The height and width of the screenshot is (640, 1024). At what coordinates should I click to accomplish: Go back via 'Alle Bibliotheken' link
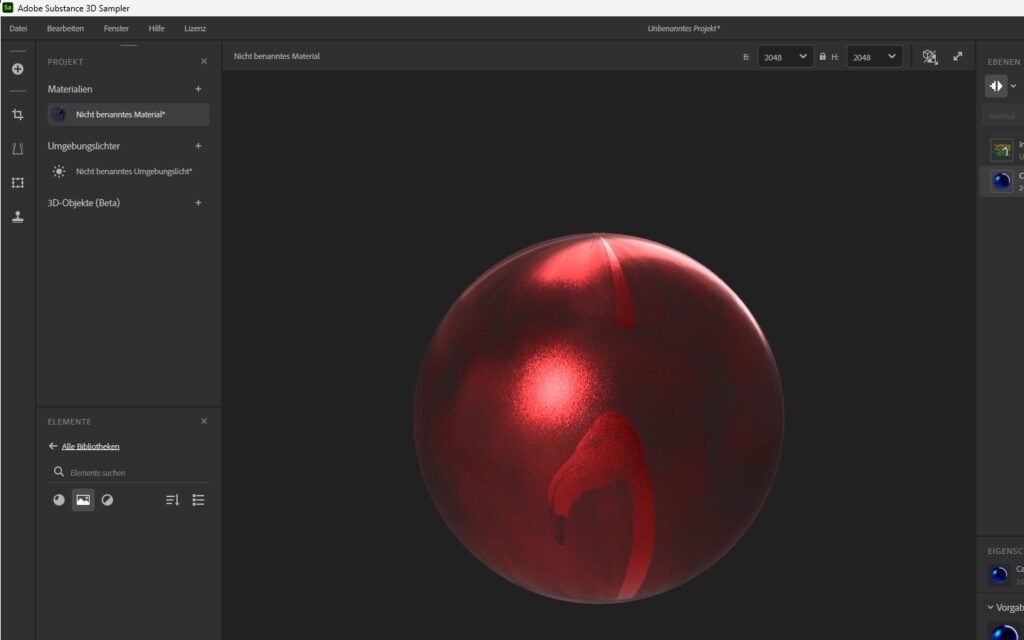(x=91, y=447)
